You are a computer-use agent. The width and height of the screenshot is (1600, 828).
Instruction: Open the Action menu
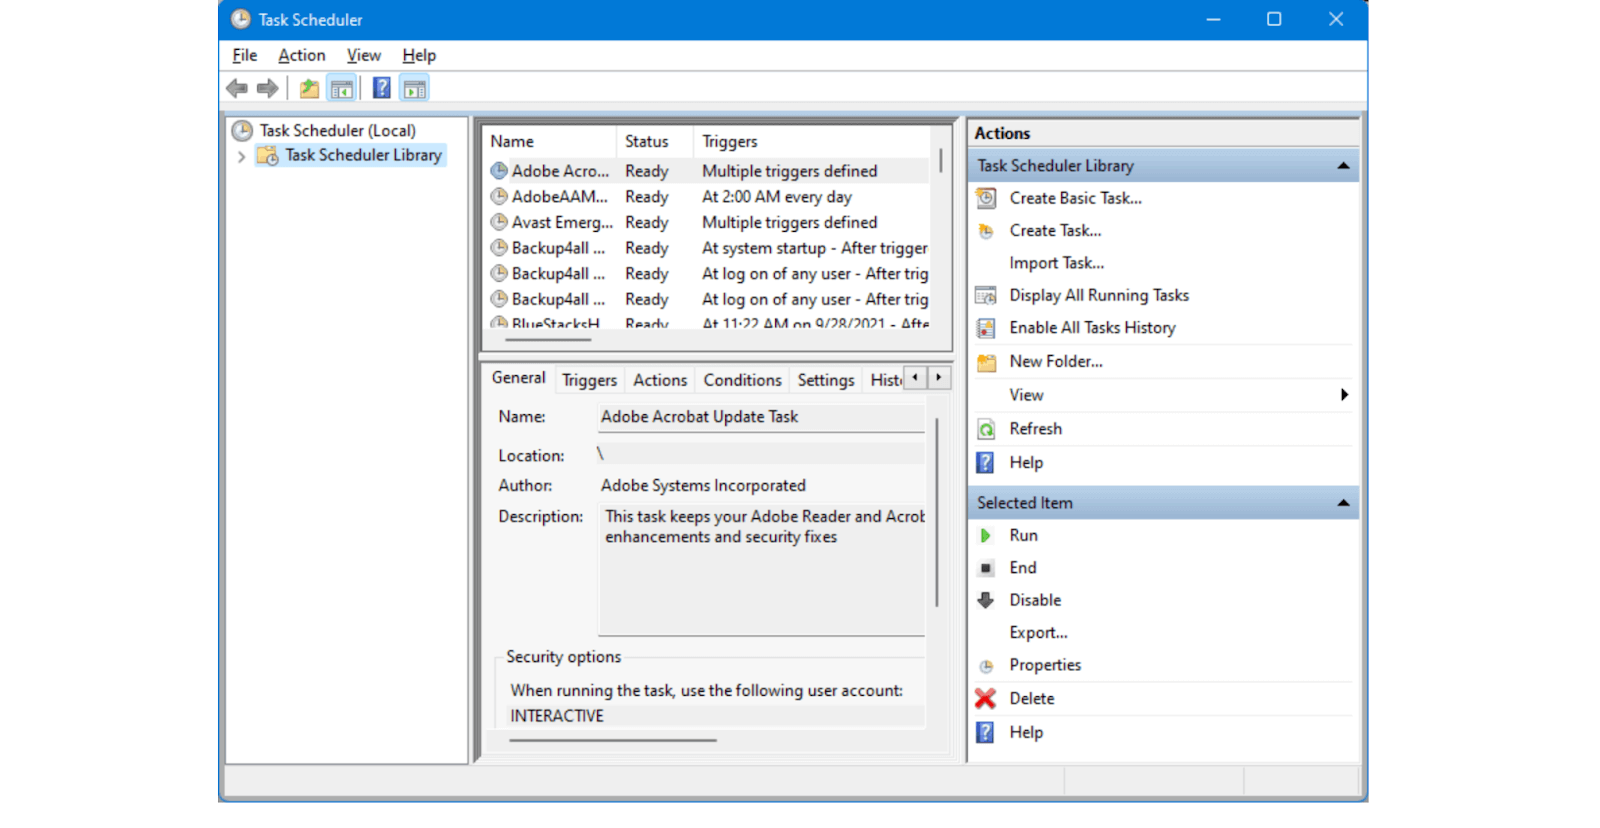301,55
